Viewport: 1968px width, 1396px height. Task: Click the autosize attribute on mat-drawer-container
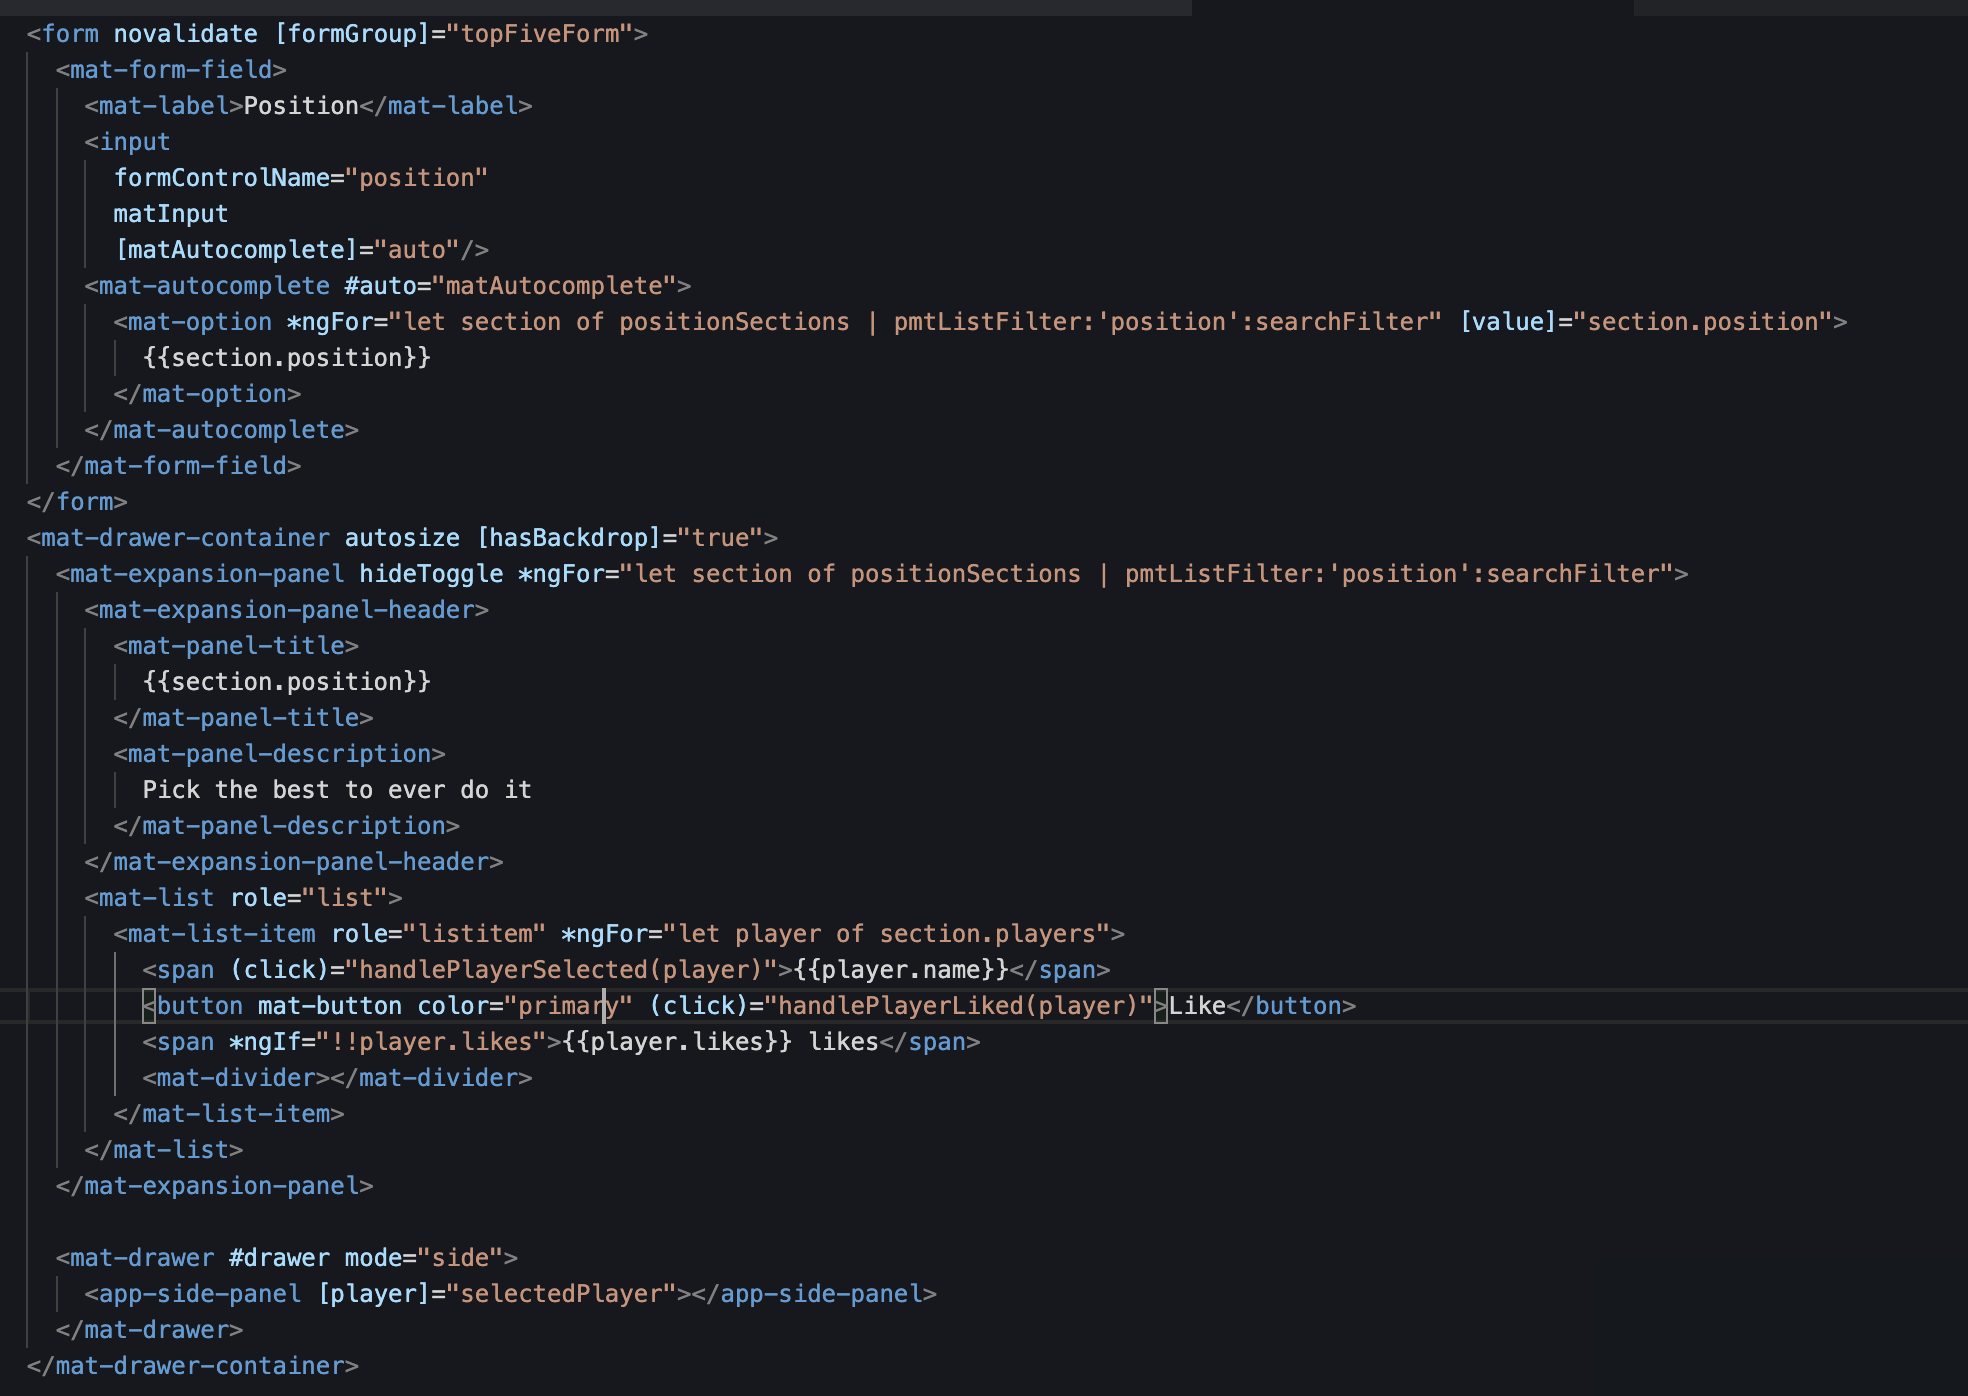click(x=402, y=538)
